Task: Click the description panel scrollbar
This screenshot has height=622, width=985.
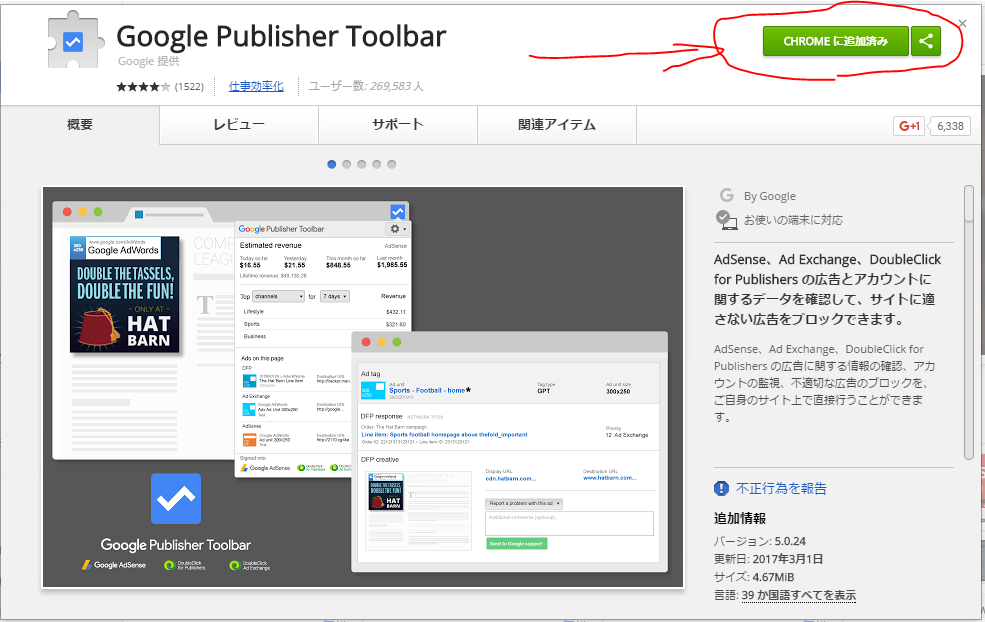Action: click(x=969, y=323)
